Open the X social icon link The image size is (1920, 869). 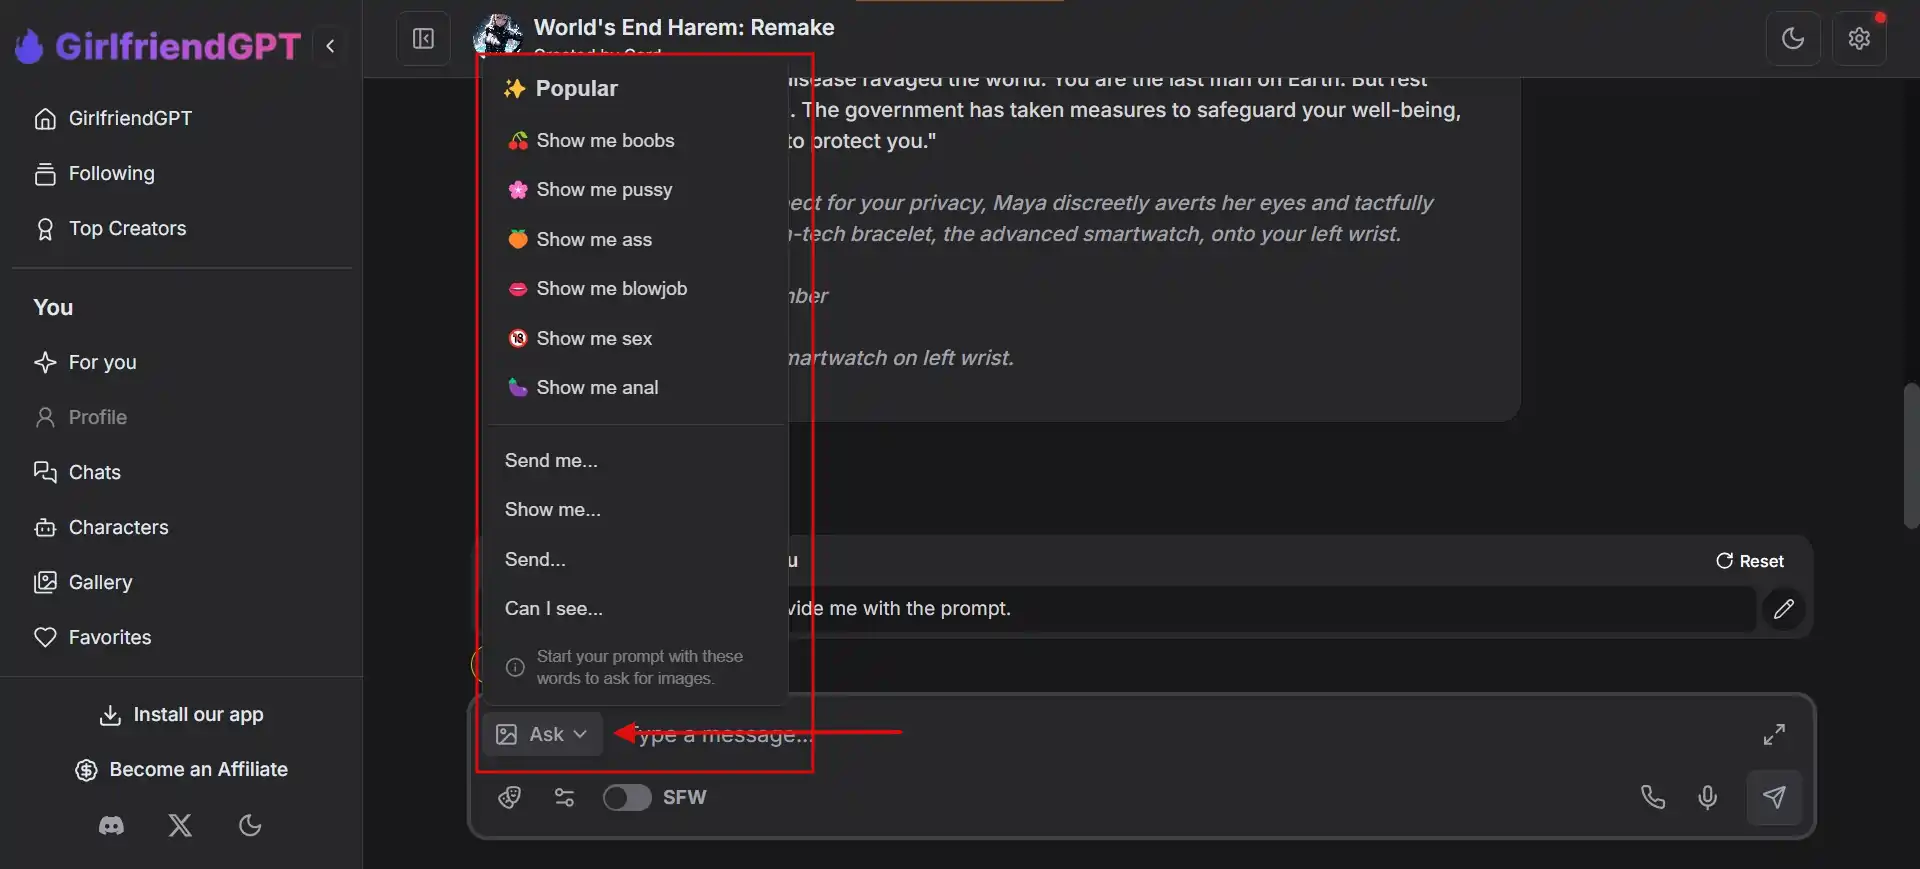coord(180,825)
